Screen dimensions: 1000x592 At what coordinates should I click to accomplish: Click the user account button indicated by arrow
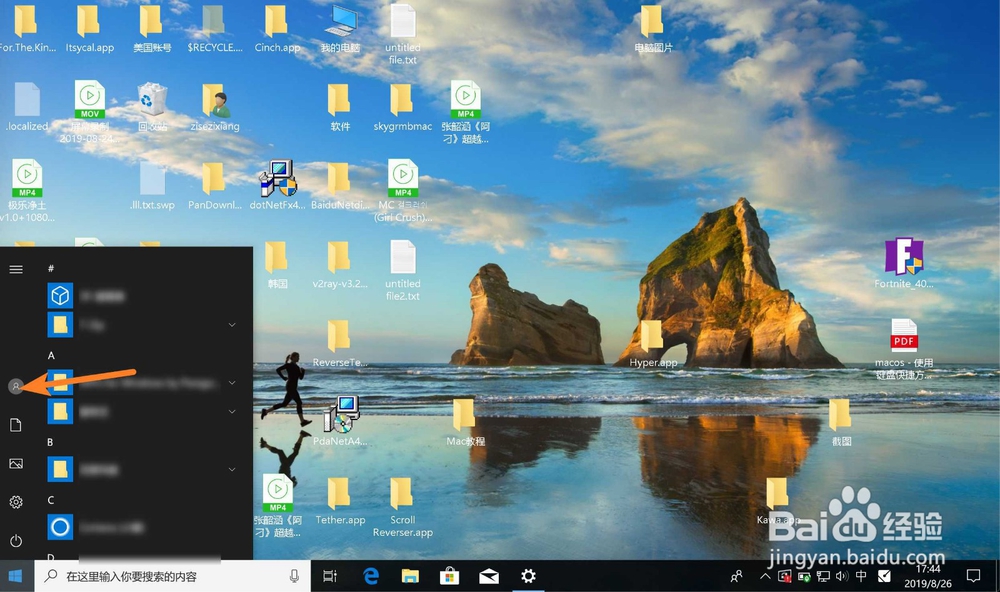pyautogui.click(x=17, y=386)
